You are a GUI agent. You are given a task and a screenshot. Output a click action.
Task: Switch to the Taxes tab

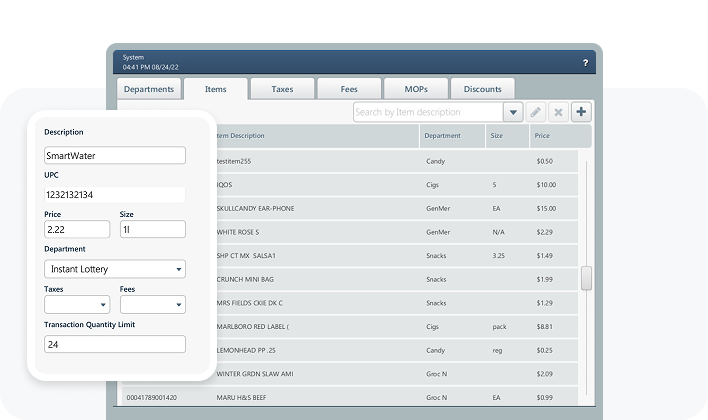[282, 89]
